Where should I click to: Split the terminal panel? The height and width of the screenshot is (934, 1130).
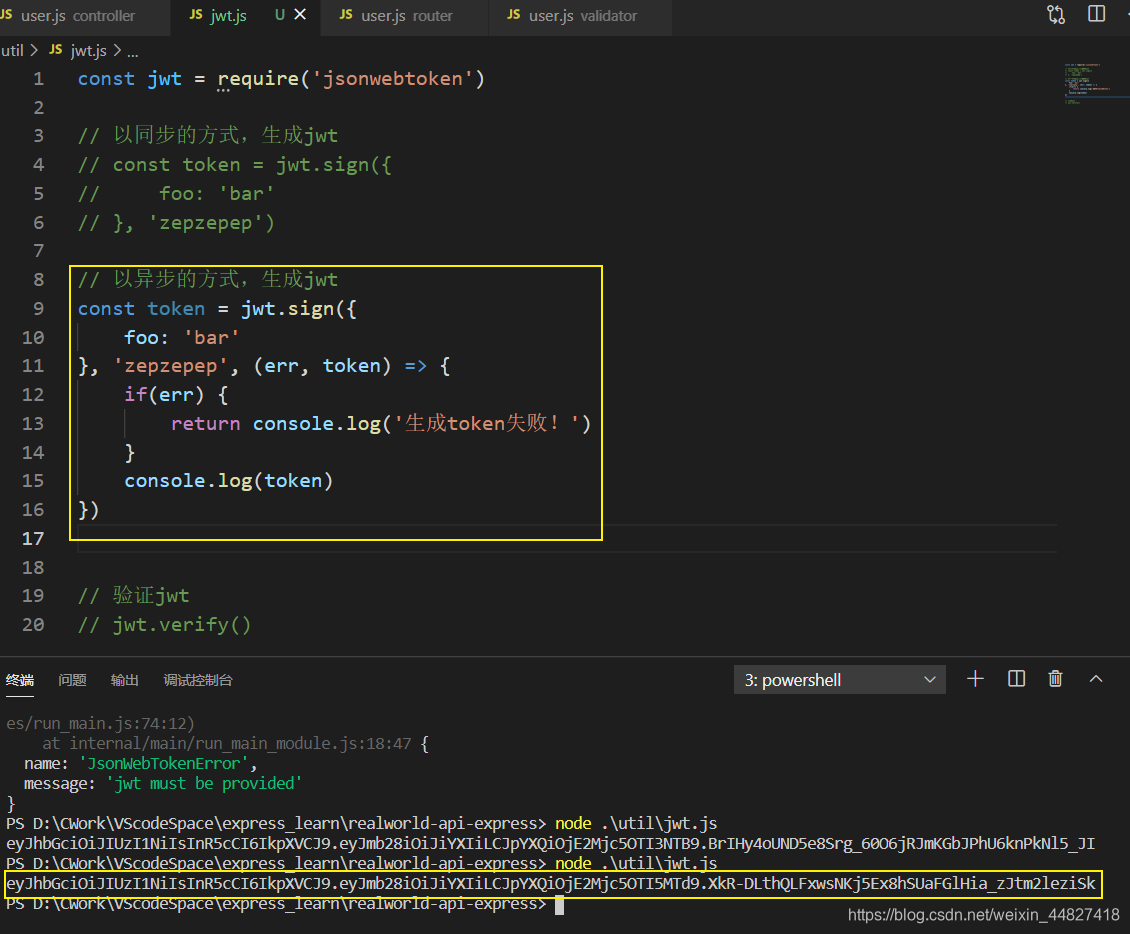pos(1016,679)
